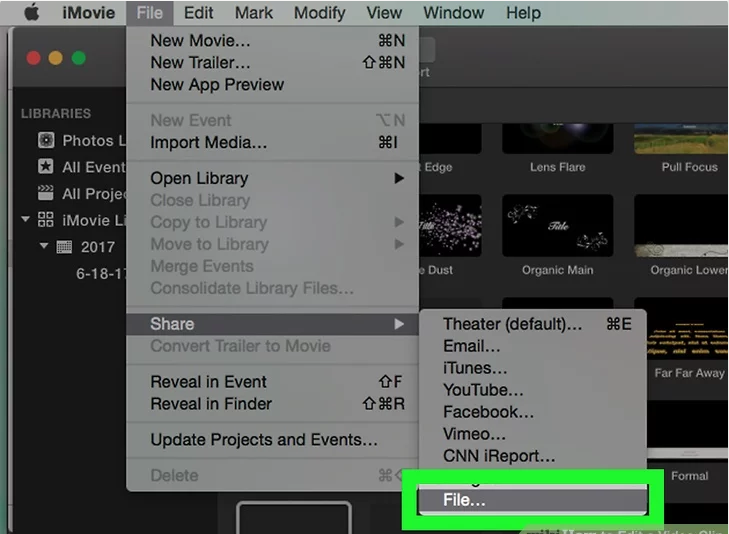Click the All Events star icon

(46, 166)
